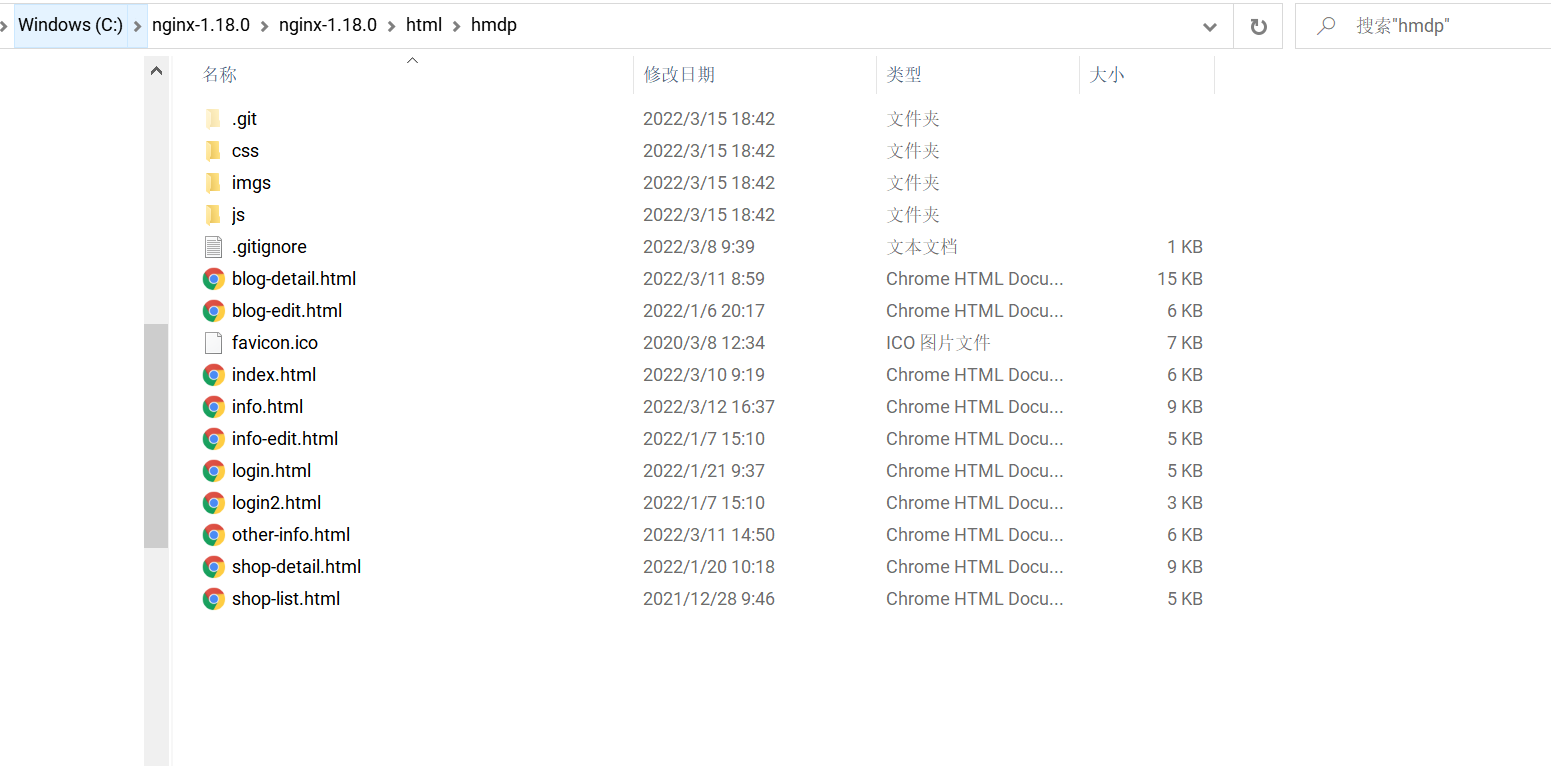Viewport: 1551px width, 766px height.
Task: Click the js folder icon
Action: point(213,215)
